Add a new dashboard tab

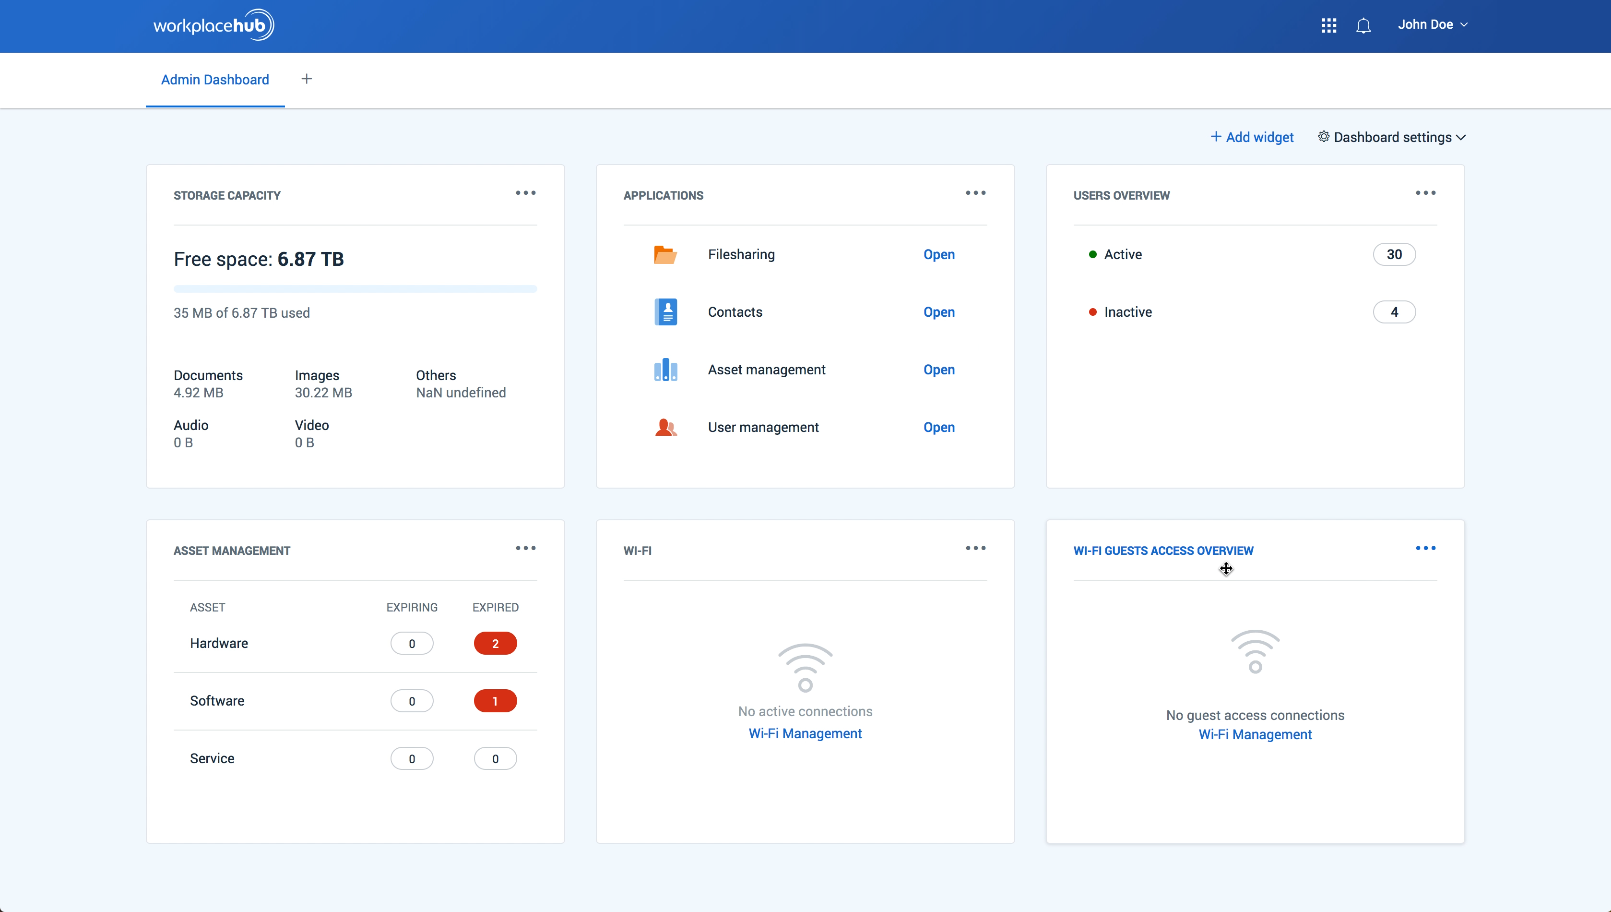click(306, 79)
